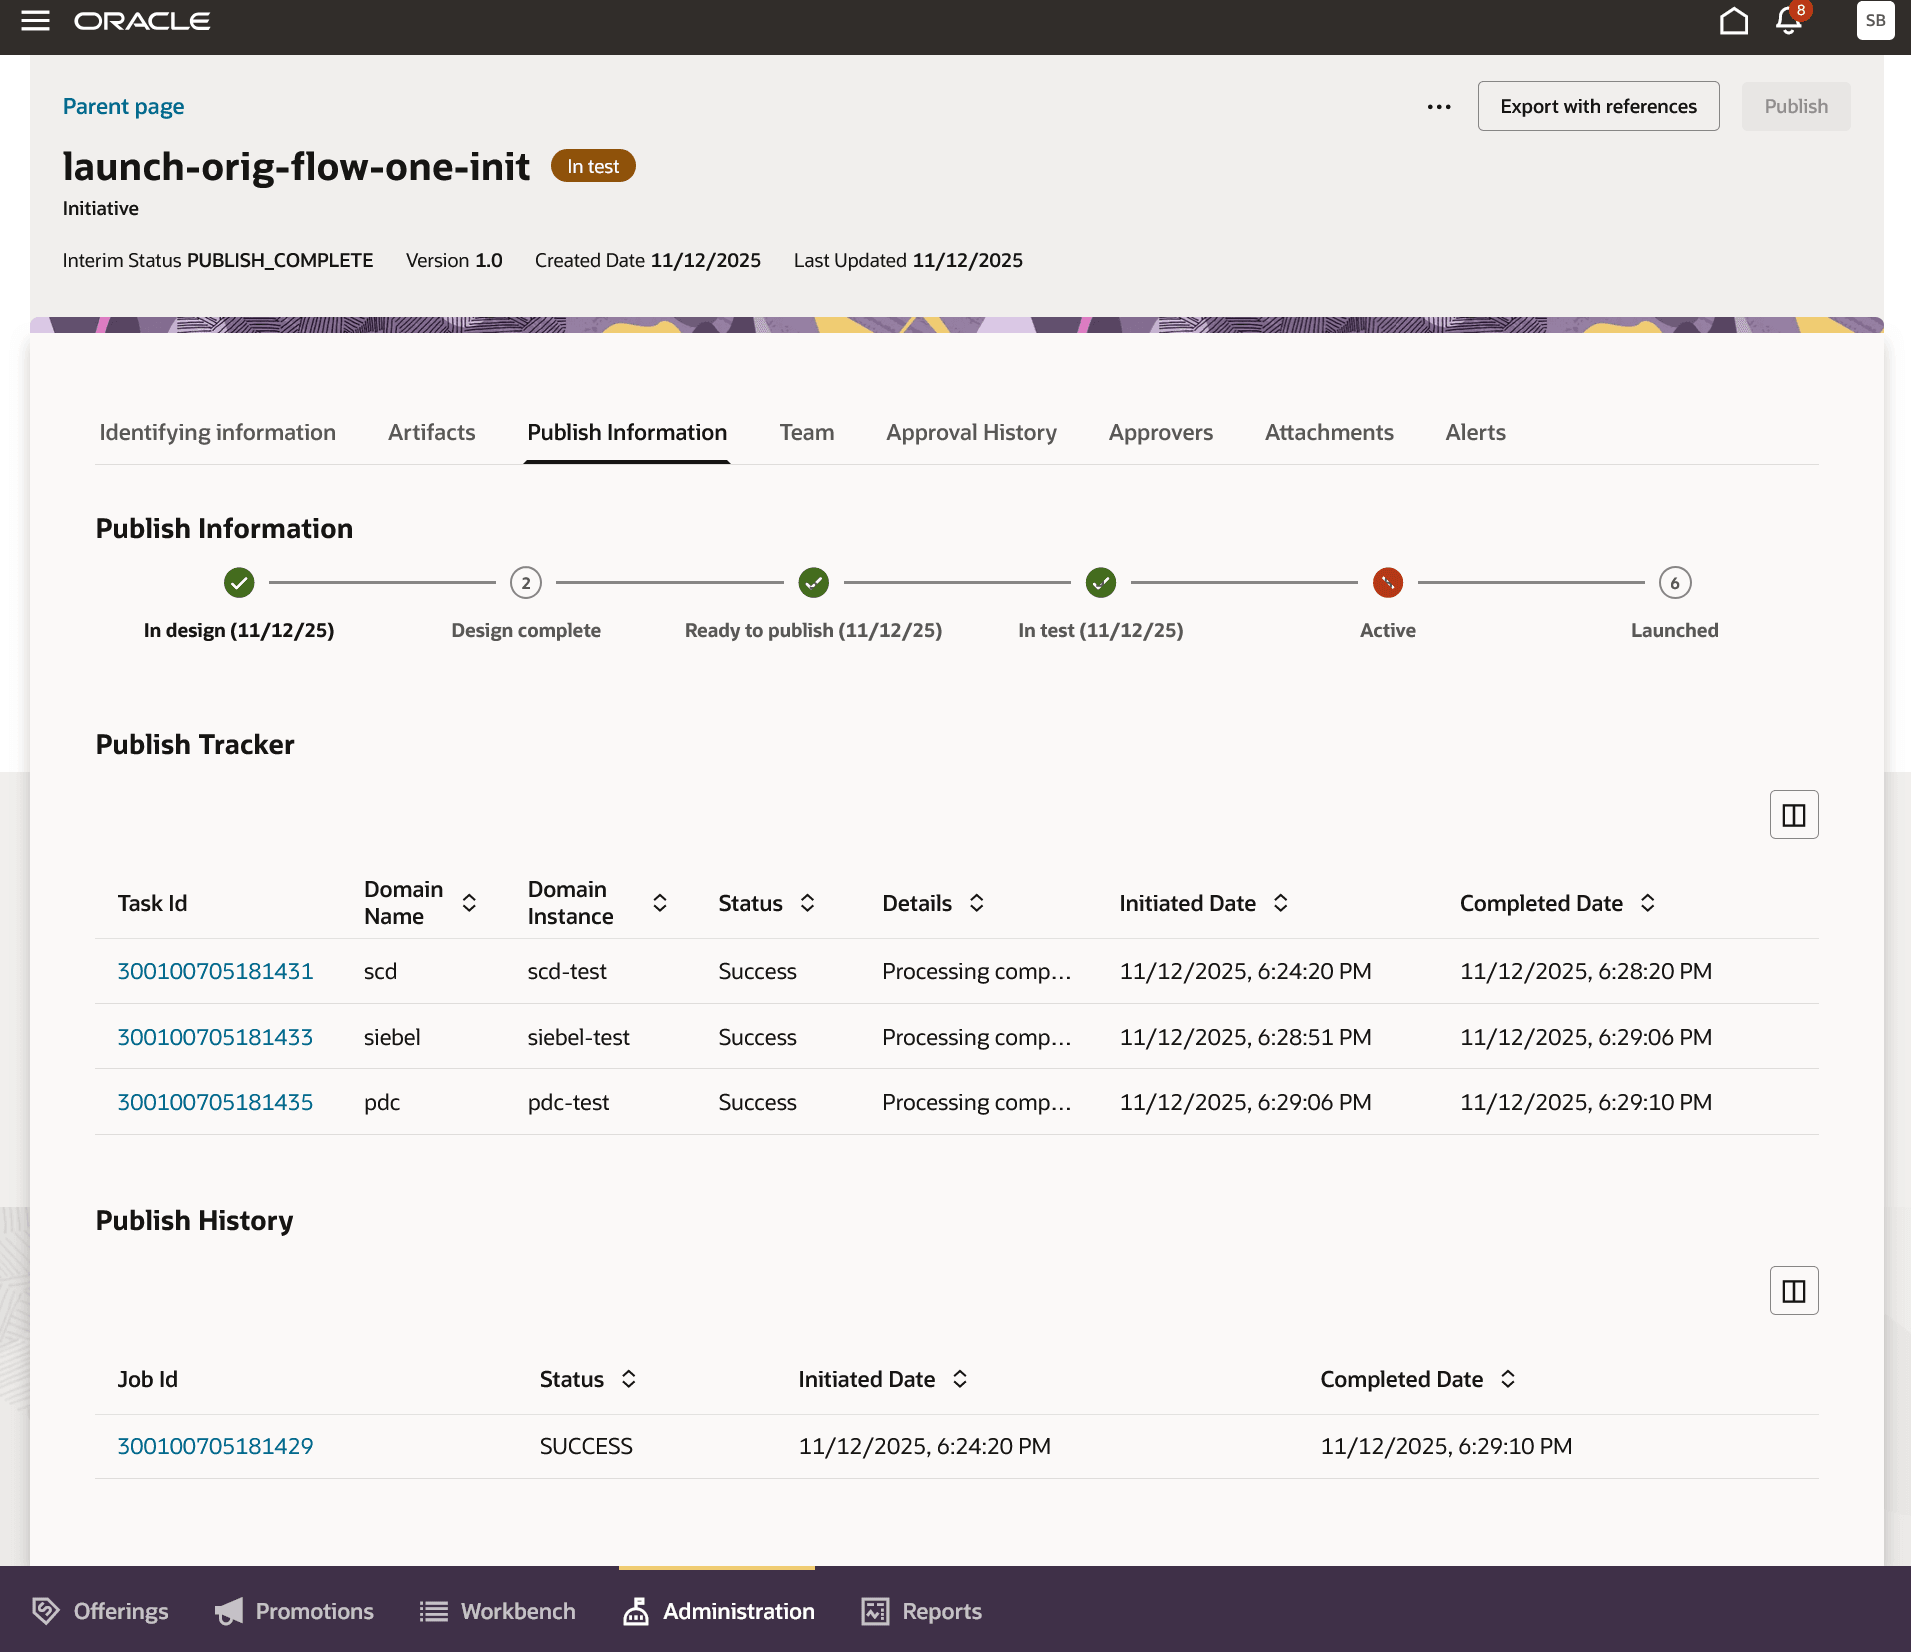The image size is (1911, 1652).
Task: Sort Publish Tracker by Domain Instance
Action: 660,903
